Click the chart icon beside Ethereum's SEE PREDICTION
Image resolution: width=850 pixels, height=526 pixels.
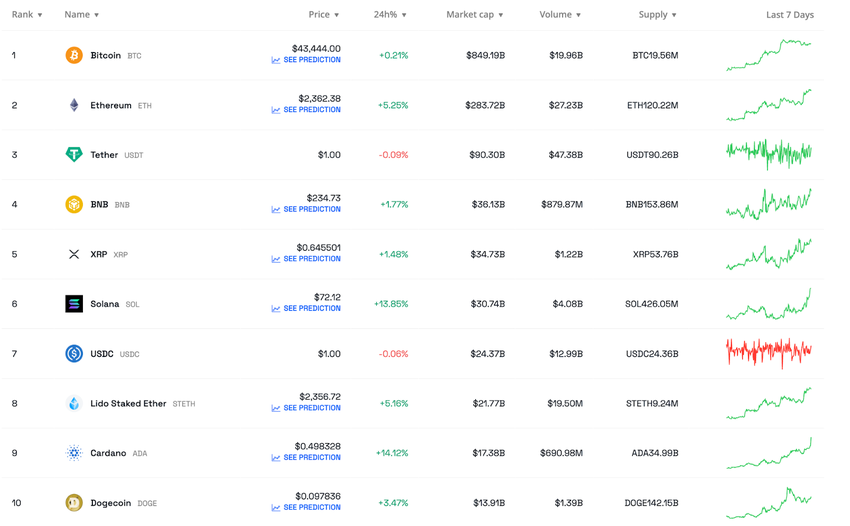pyautogui.click(x=276, y=110)
